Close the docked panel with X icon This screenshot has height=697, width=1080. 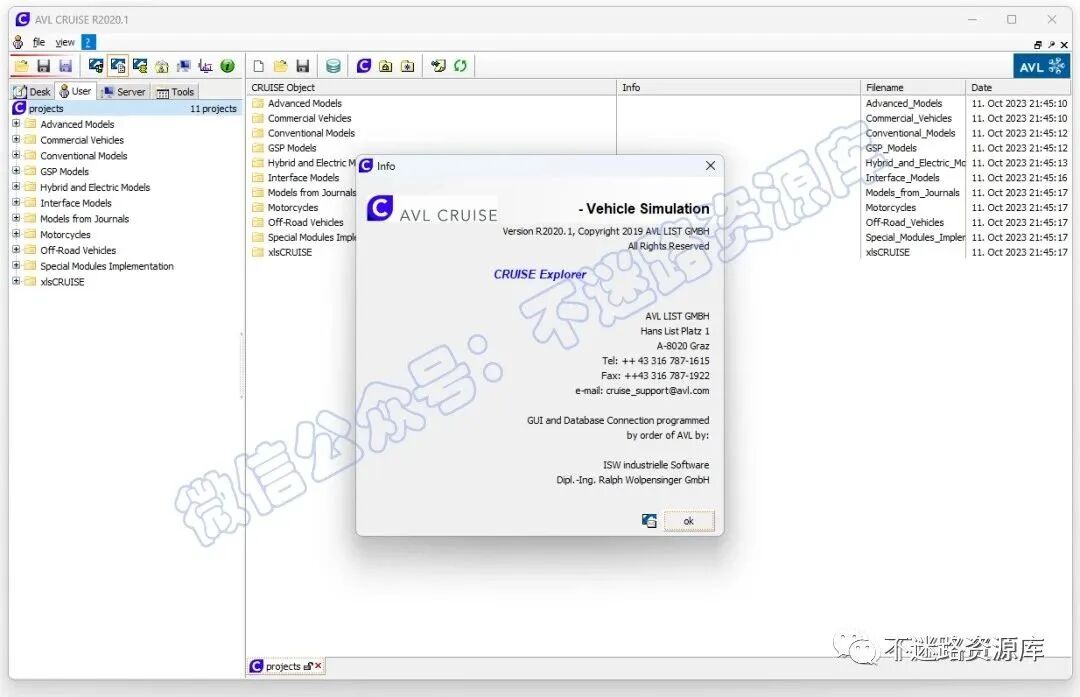(x=1064, y=45)
